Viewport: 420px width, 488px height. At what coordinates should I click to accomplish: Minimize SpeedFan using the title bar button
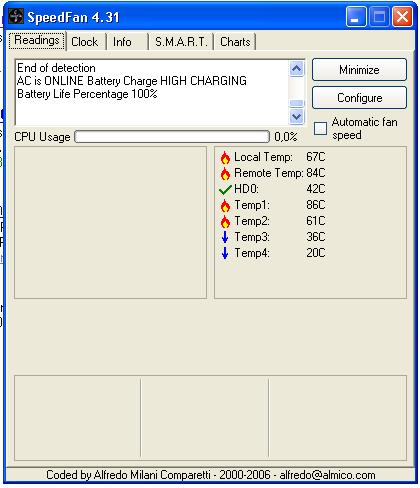coord(356,16)
